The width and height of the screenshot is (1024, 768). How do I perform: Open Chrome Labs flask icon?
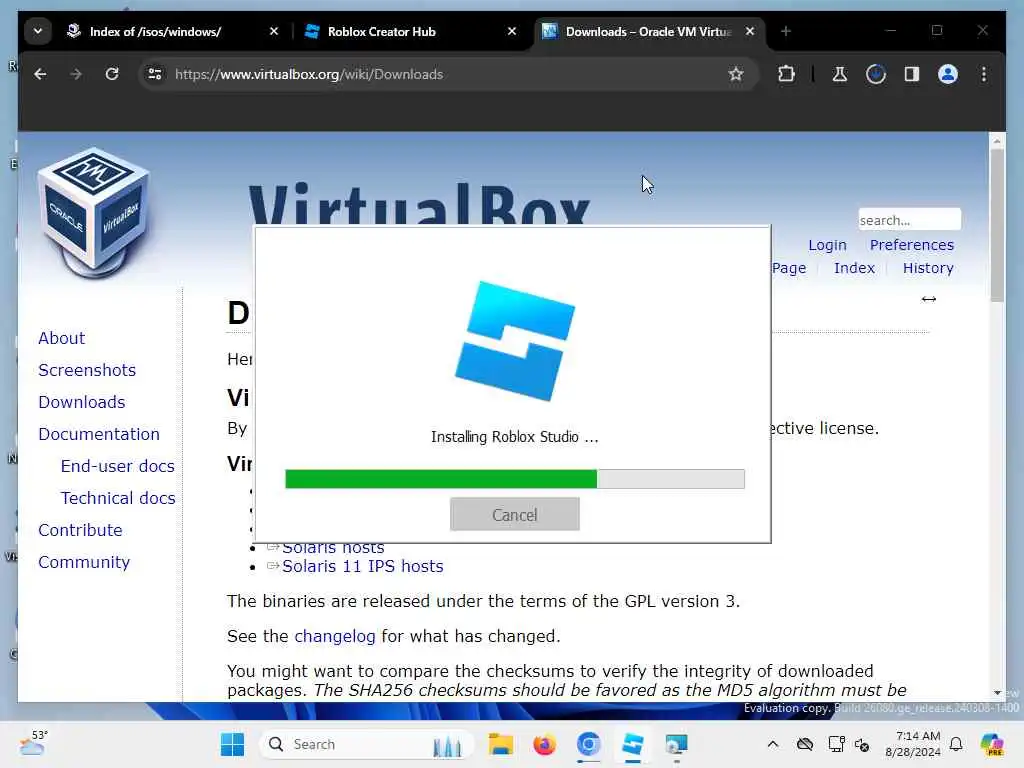click(840, 74)
